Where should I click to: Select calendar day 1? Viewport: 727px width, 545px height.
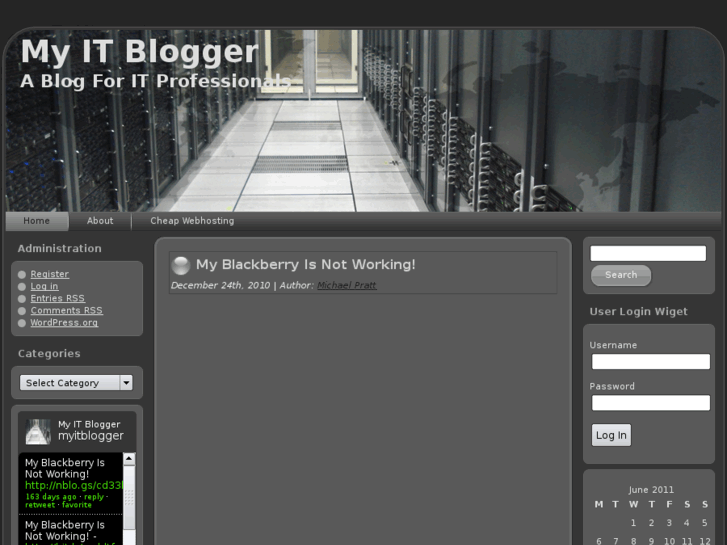tap(633, 523)
